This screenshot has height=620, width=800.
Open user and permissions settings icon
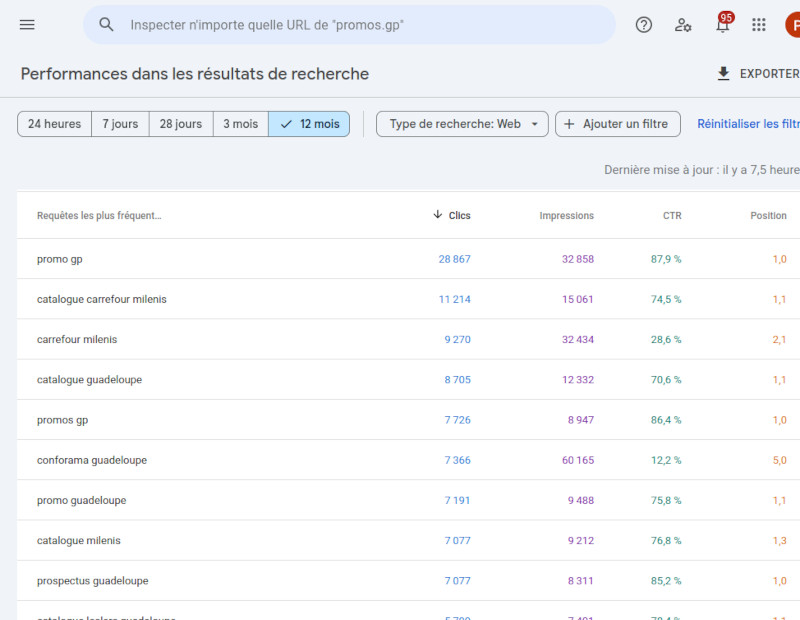(683, 25)
